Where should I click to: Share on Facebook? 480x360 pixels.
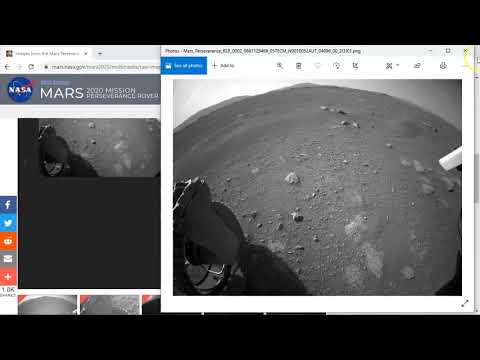coord(8,205)
